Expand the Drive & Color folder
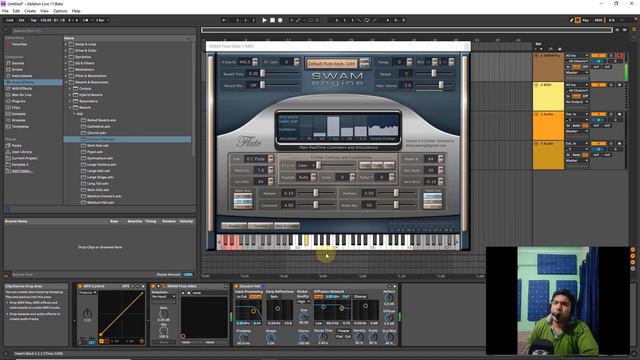 click(66, 51)
